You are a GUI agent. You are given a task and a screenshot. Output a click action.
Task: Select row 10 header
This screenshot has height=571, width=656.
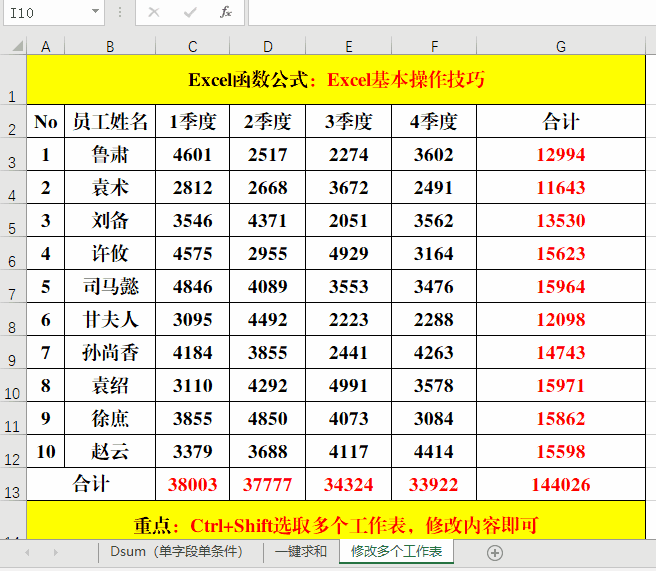(x=13, y=386)
